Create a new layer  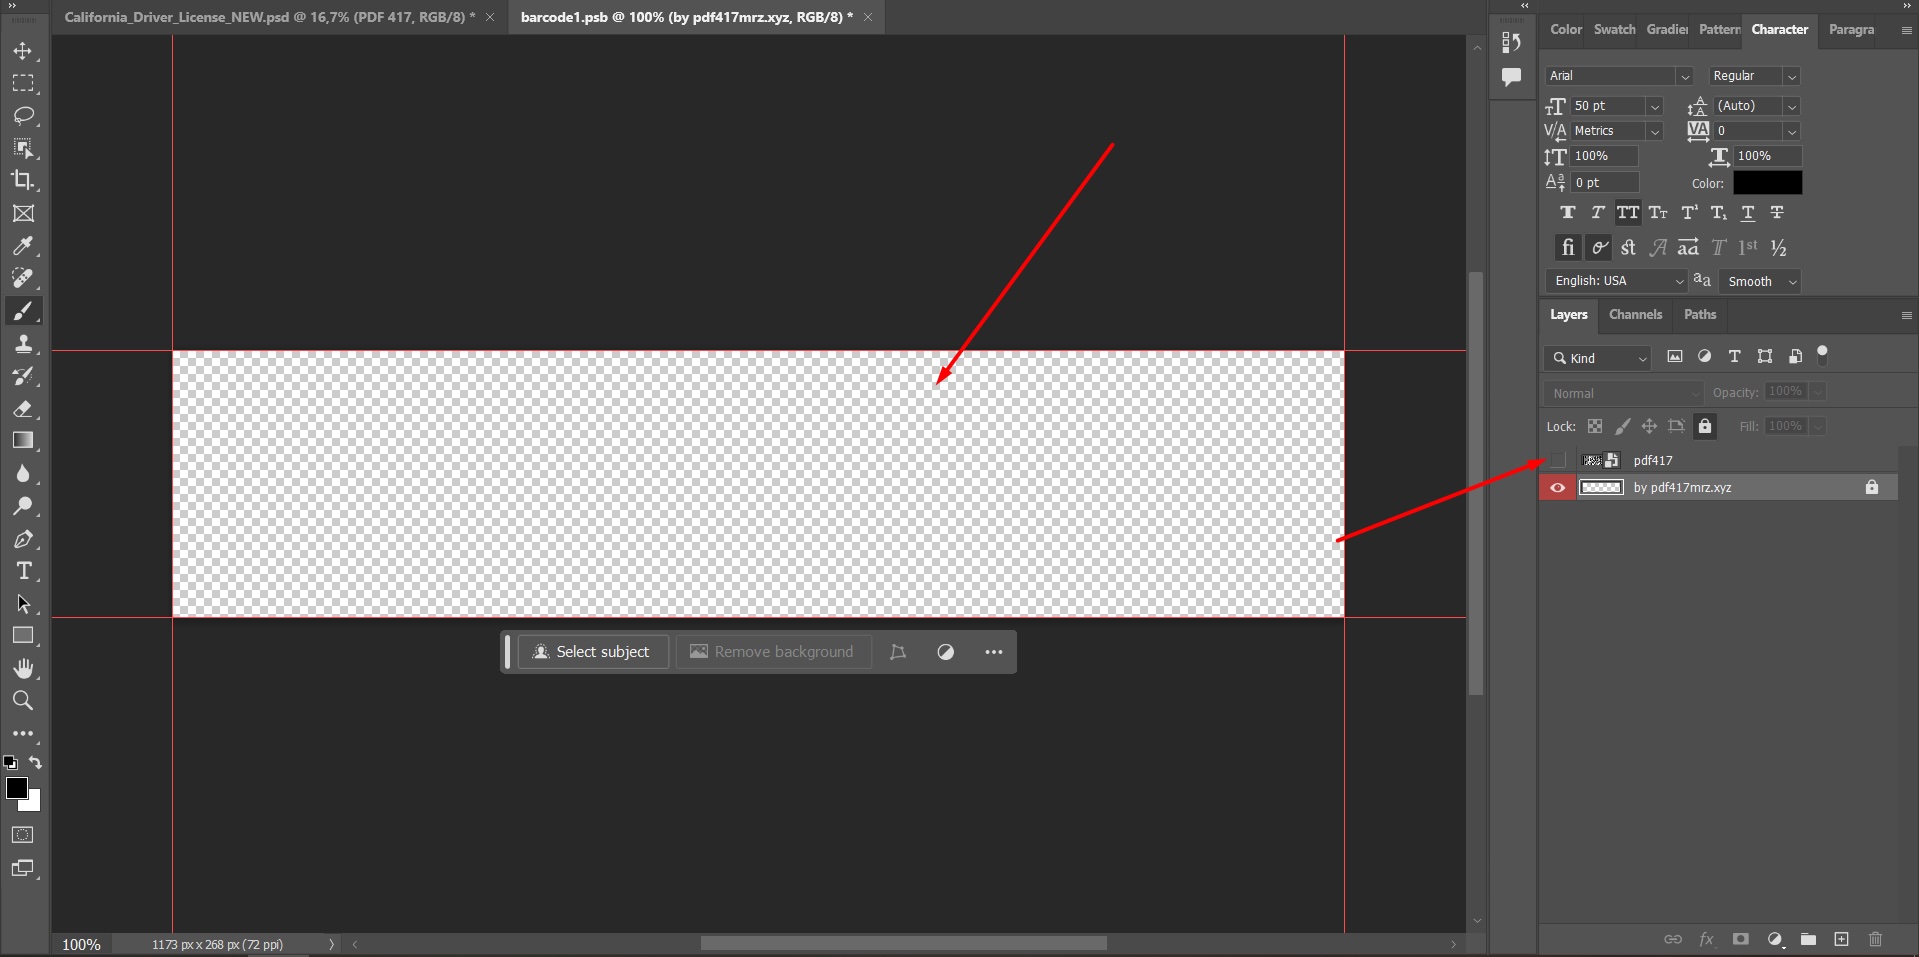(1841, 940)
